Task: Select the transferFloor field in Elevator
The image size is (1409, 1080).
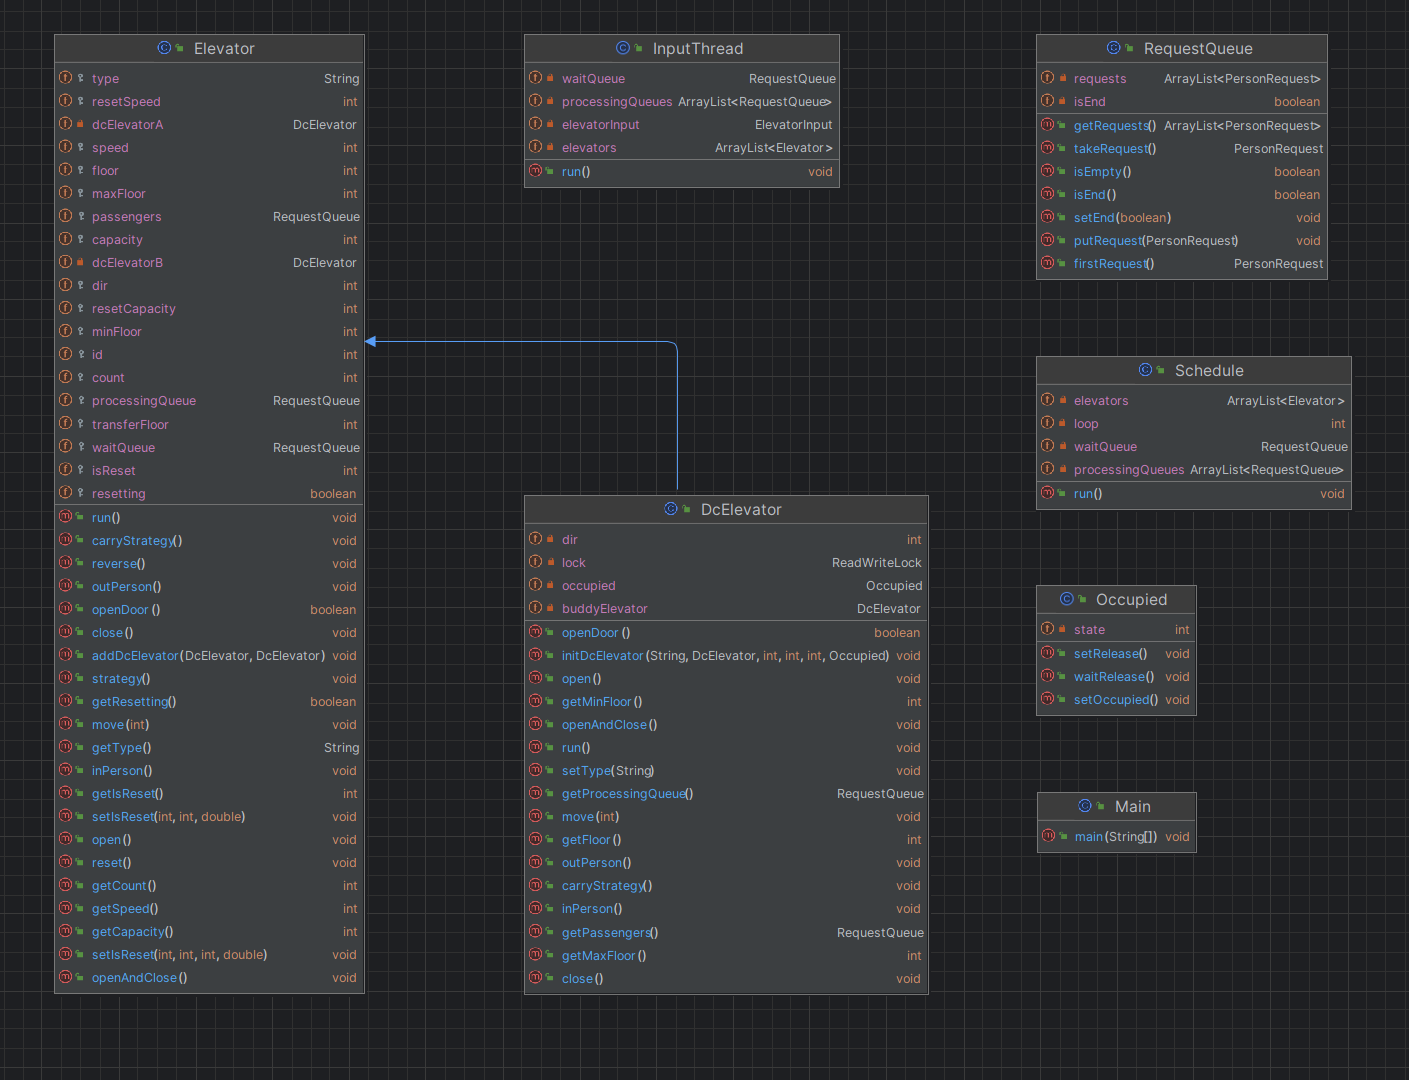Action: point(209,425)
